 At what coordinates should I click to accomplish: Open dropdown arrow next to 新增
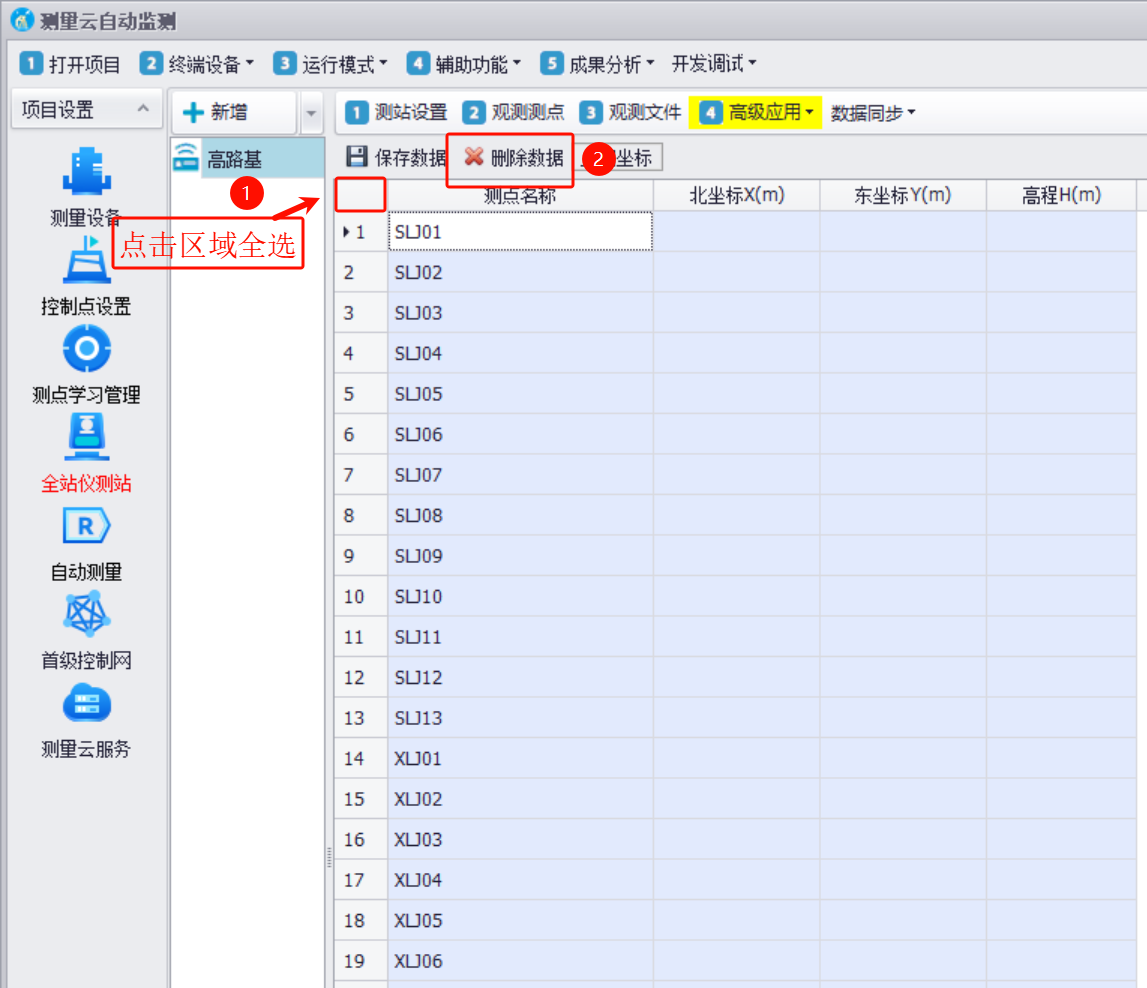311,114
